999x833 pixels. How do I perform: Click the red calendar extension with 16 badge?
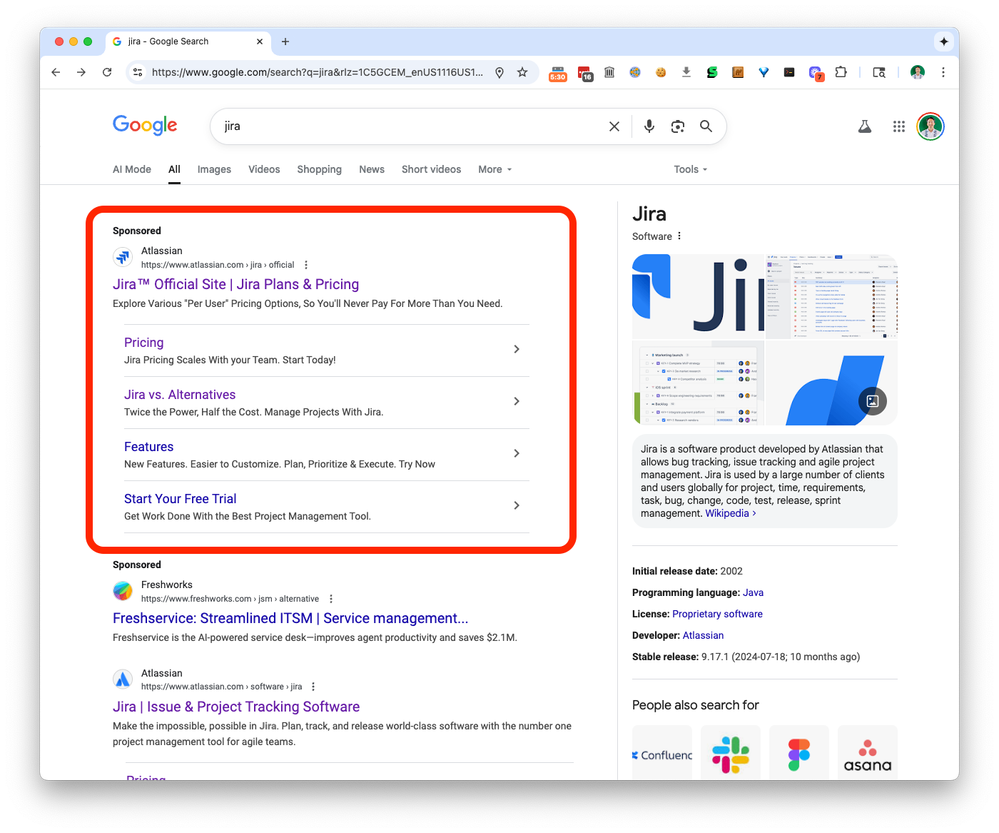(x=585, y=73)
